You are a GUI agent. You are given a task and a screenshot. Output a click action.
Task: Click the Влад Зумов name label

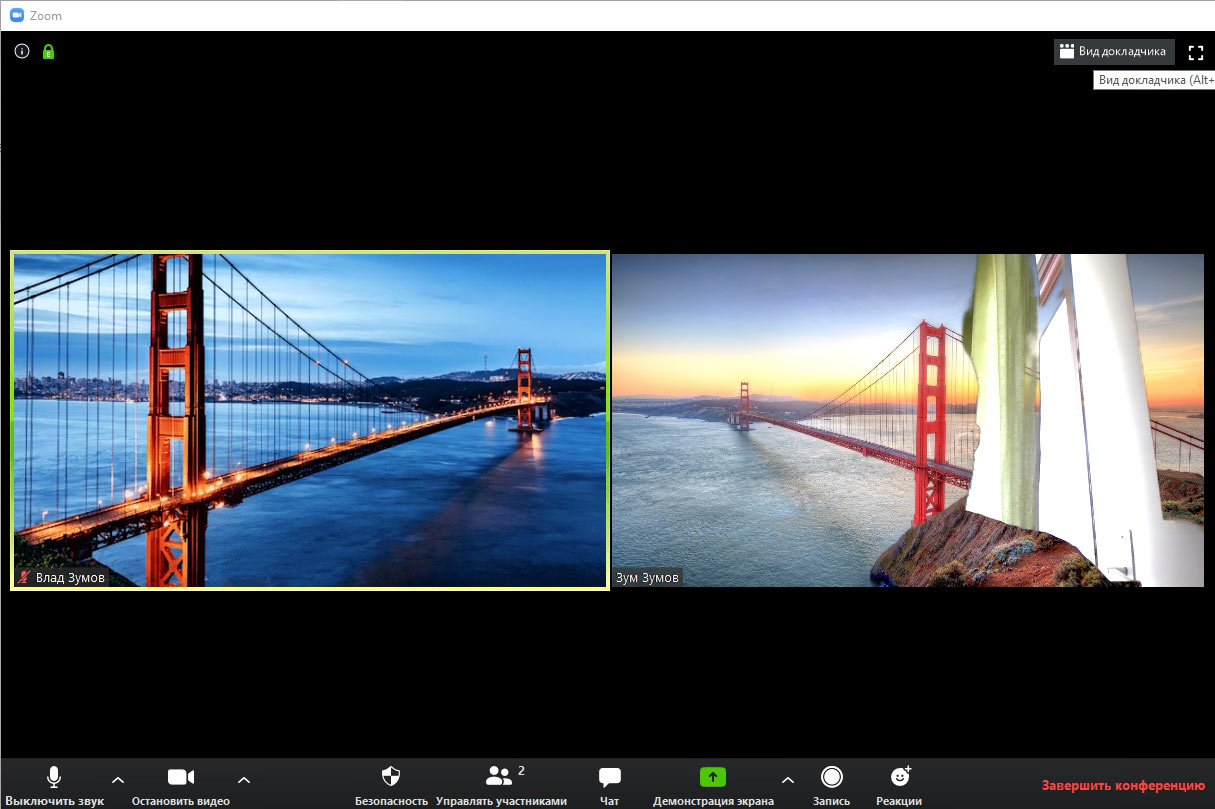pyautogui.click(x=70, y=578)
